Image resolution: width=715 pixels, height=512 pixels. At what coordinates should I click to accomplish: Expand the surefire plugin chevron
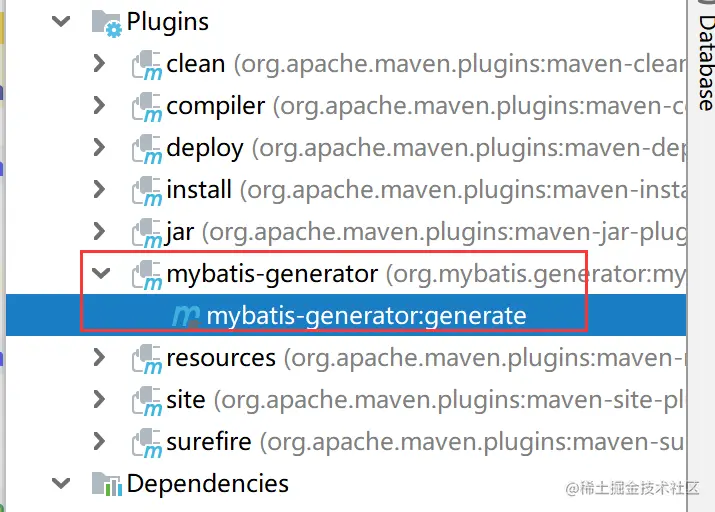[99, 442]
